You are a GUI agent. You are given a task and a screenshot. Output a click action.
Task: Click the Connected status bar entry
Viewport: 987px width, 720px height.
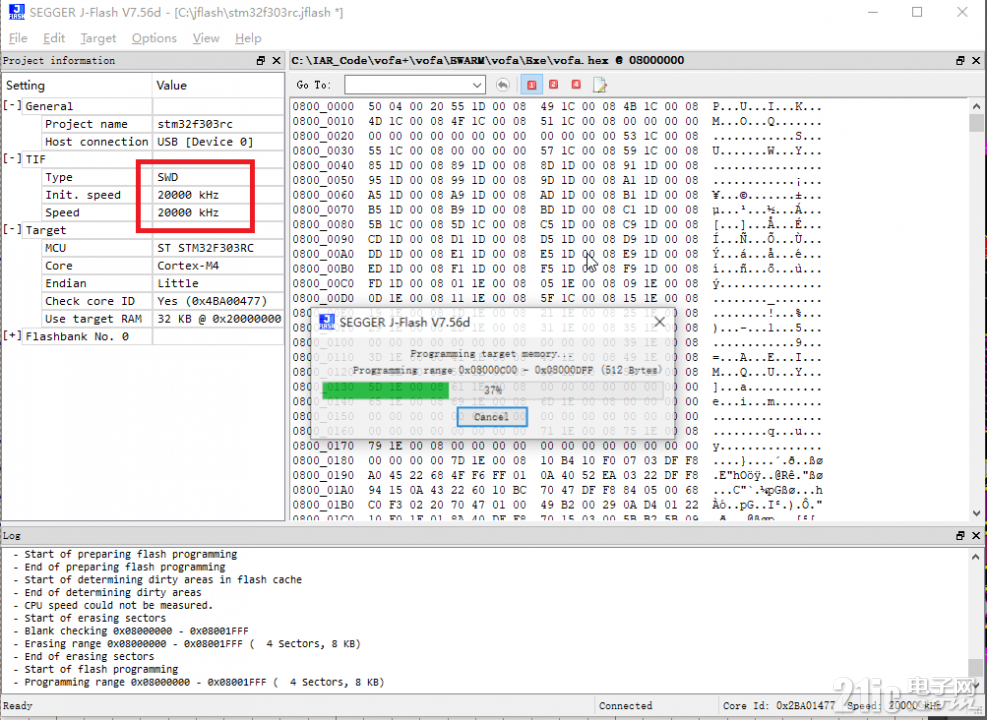626,706
